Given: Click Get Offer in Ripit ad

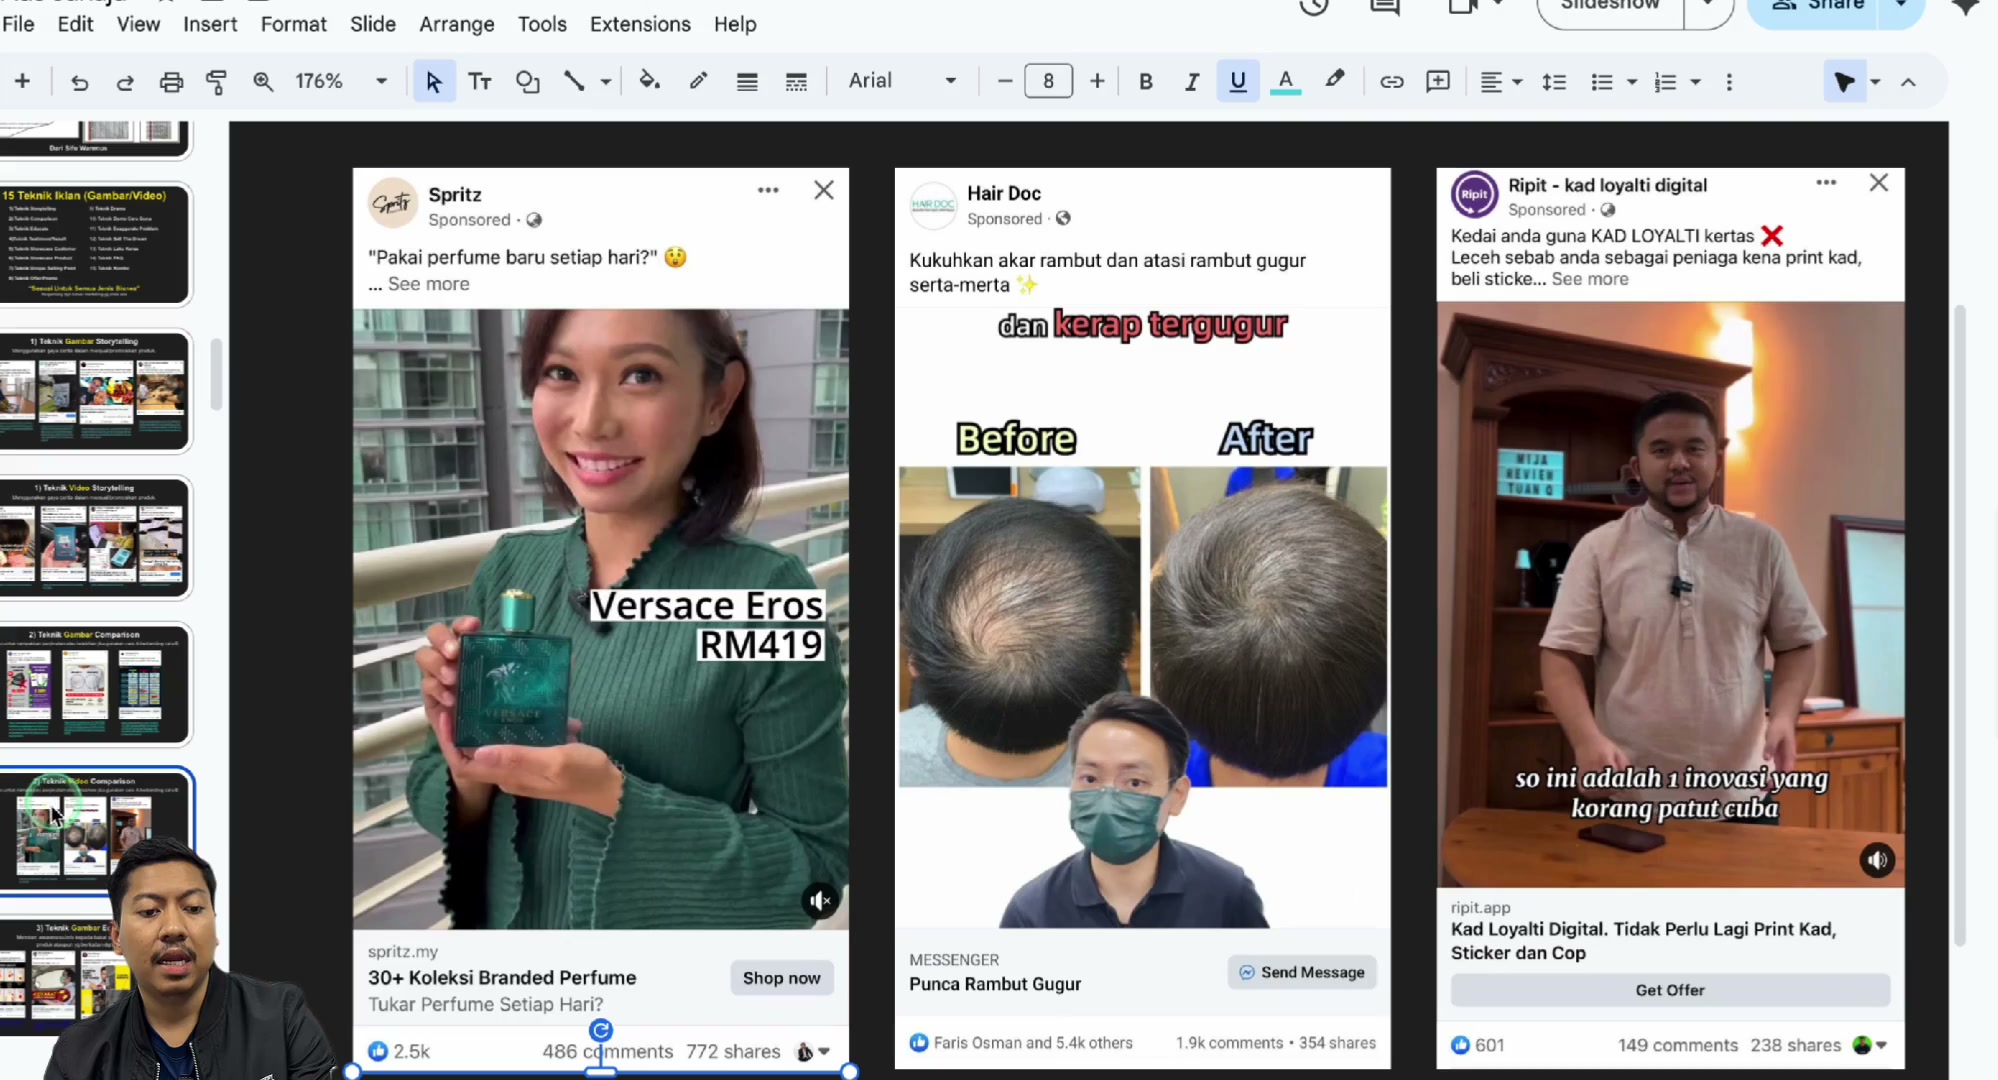Looking at the screenshot, I should [1670, 990].
